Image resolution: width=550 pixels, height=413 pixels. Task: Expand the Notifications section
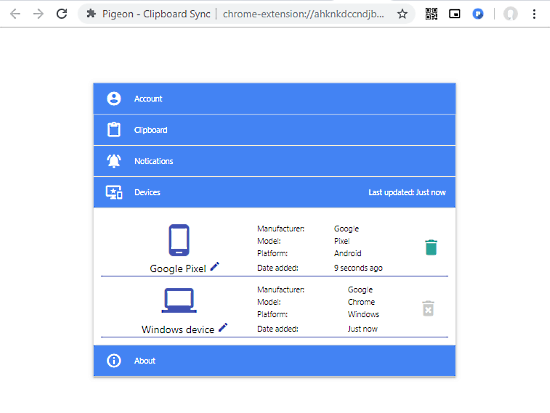pyautogui.click(x=274, y=161)
